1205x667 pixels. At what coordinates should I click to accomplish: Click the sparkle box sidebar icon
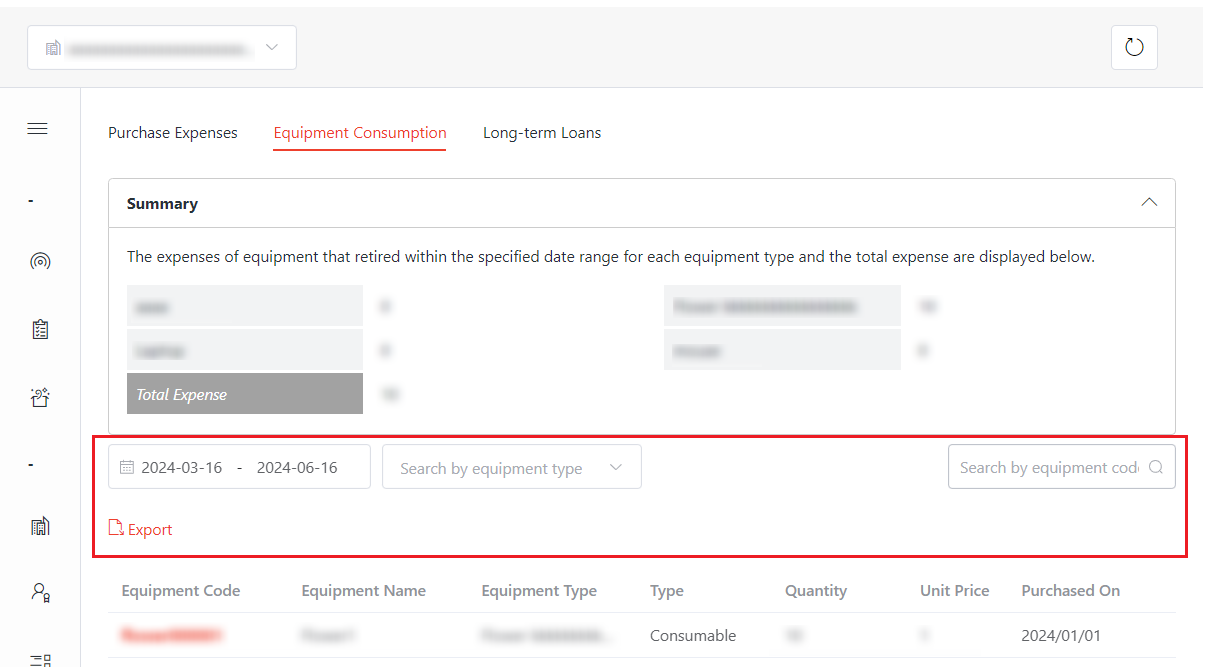coord(40,398)
